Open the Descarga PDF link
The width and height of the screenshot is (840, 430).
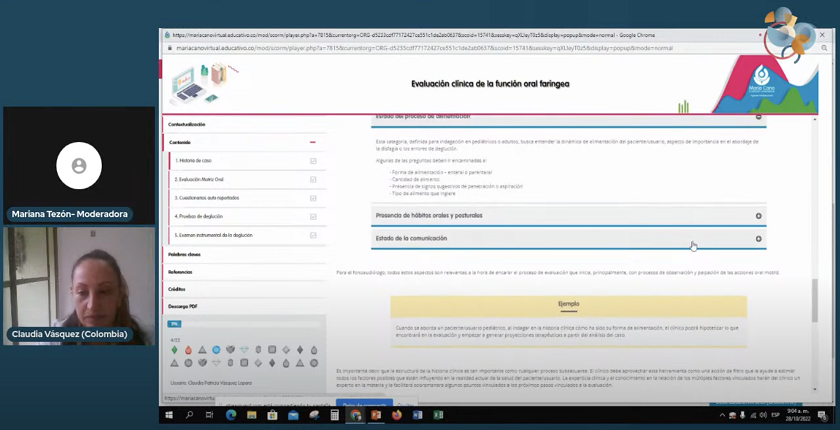pyautogui.click(x=183, y=306)
